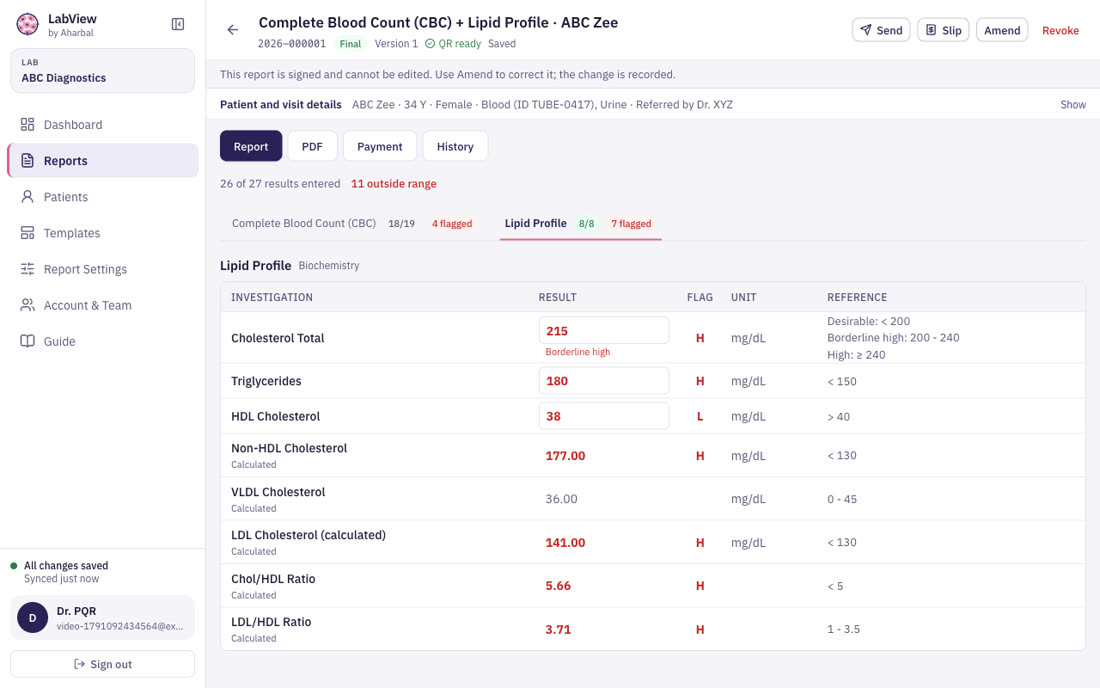Image resolution: width=1100 pixels, height=688 pixels.
Task: Open Report Settings sliders icon
Action: (x=27, y=269)
